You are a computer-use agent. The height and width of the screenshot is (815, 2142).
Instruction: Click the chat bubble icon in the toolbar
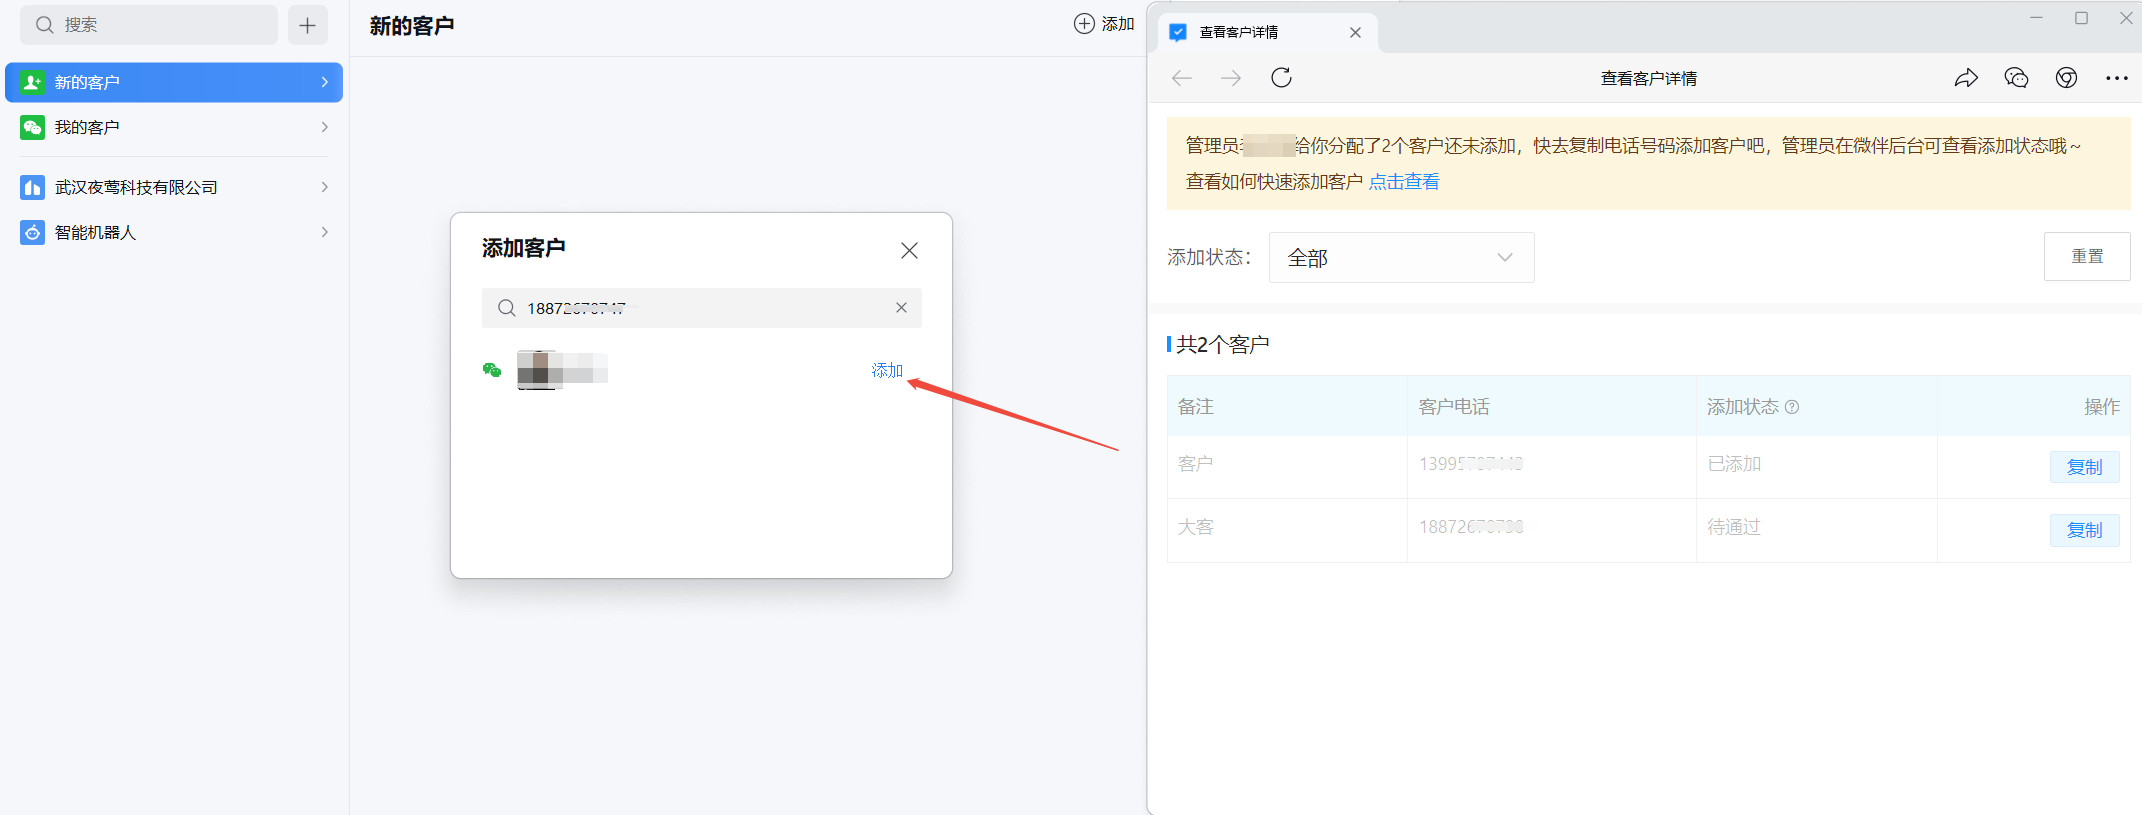click(2016, 78)
